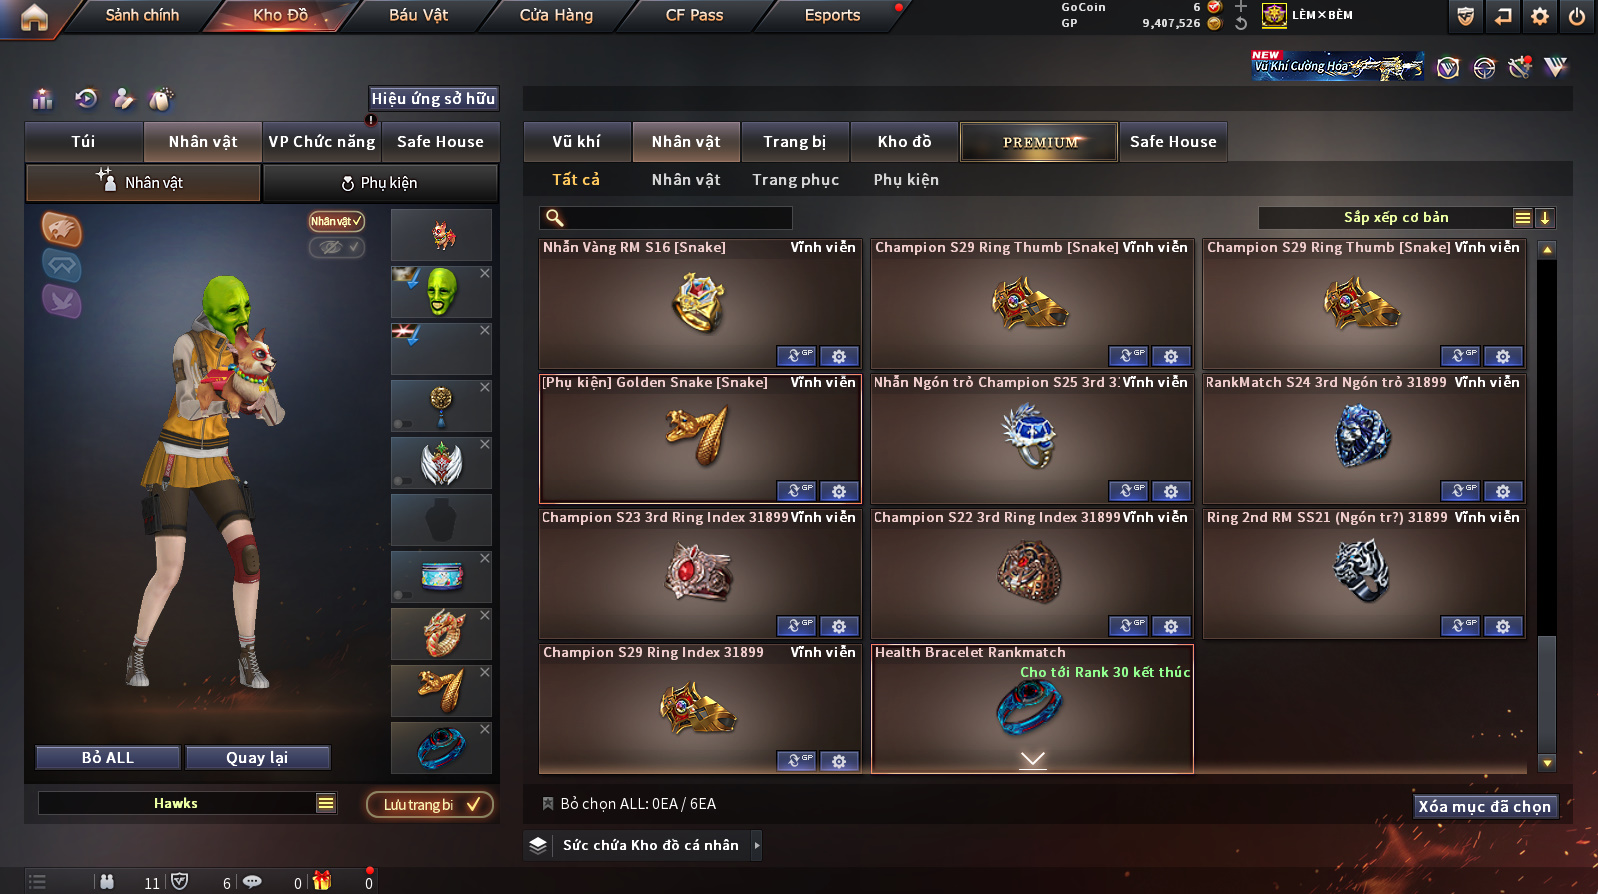Open the search magnifier in inventory

554,218
